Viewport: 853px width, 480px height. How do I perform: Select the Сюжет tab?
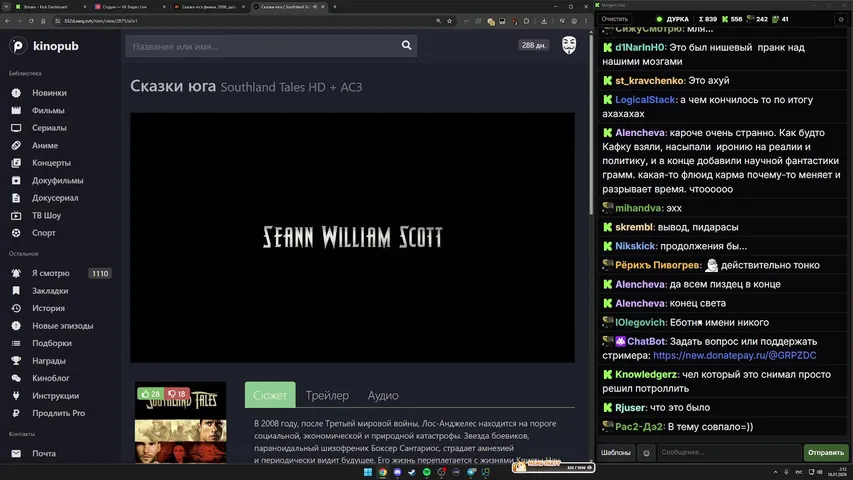[x=270, y=395]
